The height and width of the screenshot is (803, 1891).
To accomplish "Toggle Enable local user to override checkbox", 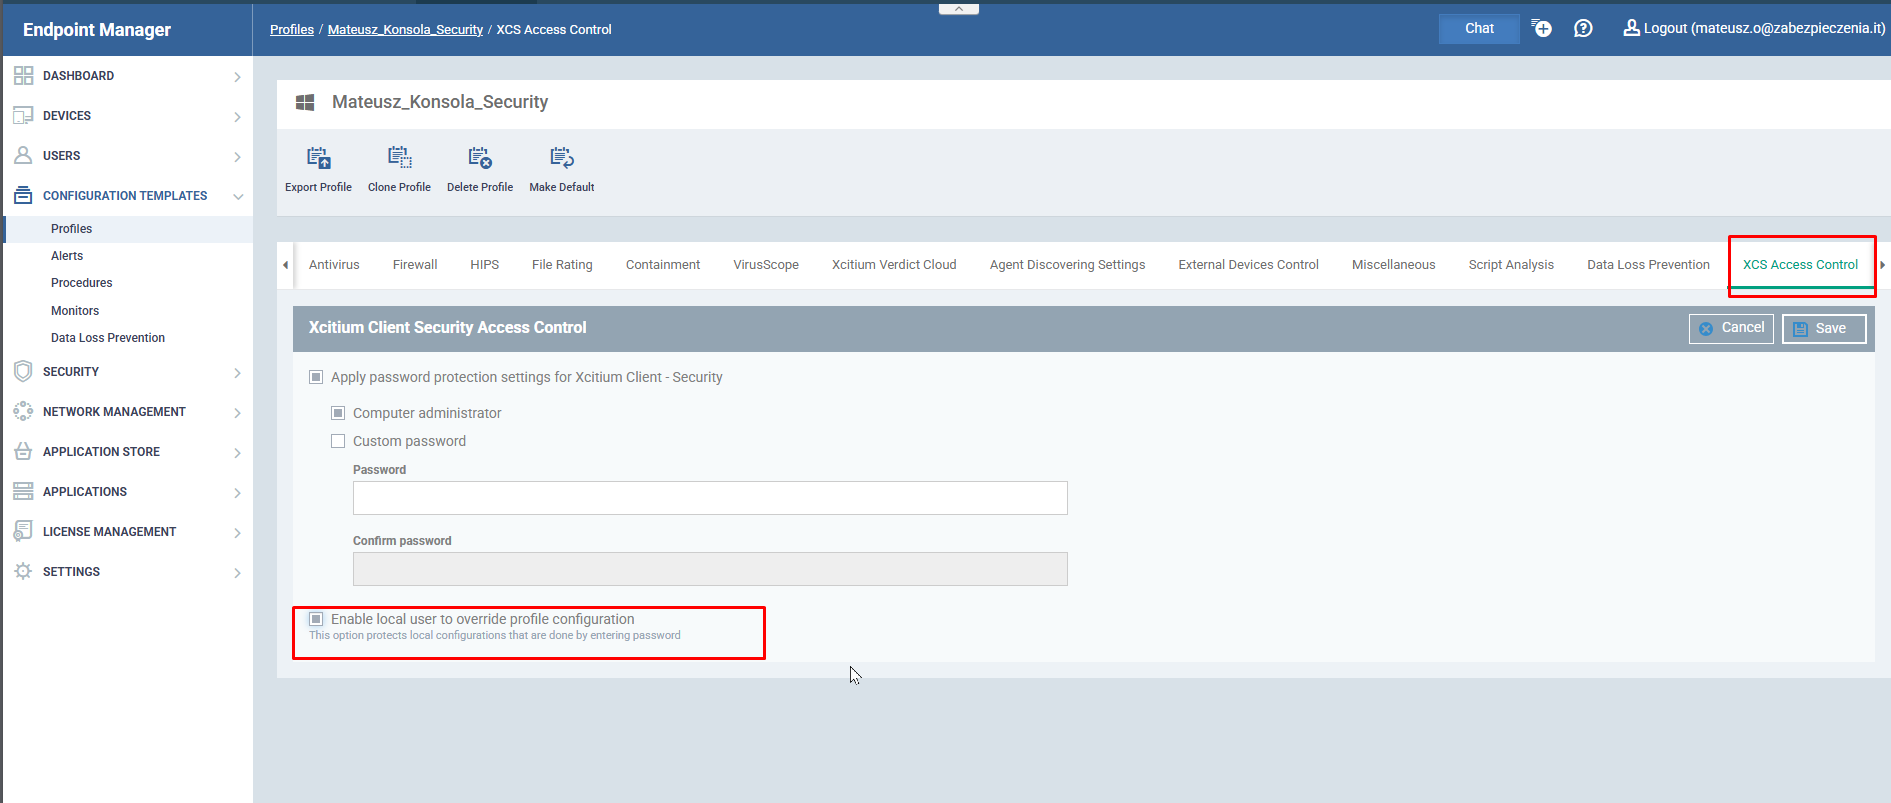I will point(316,619).
